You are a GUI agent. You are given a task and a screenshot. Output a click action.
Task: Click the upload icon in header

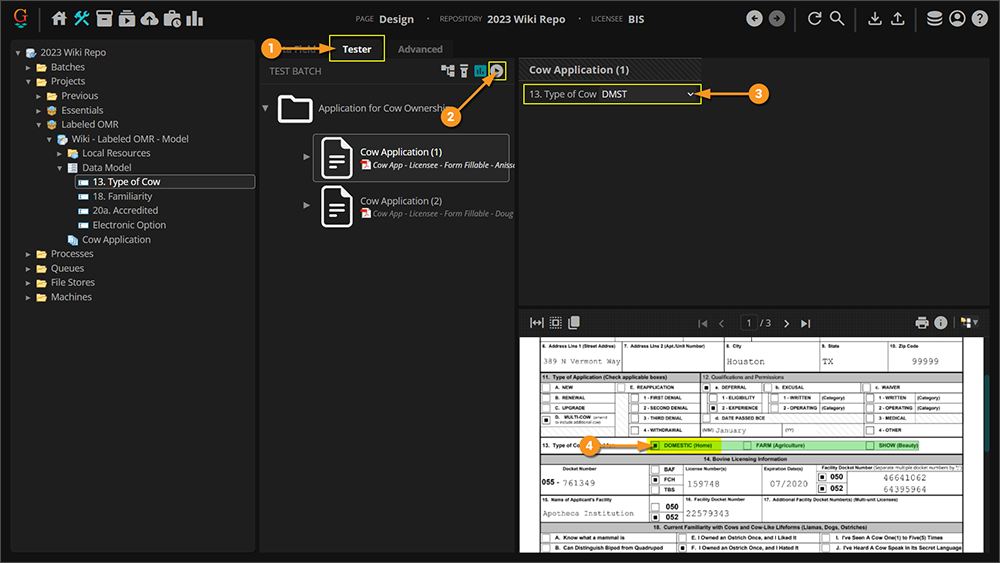[897, 18]
